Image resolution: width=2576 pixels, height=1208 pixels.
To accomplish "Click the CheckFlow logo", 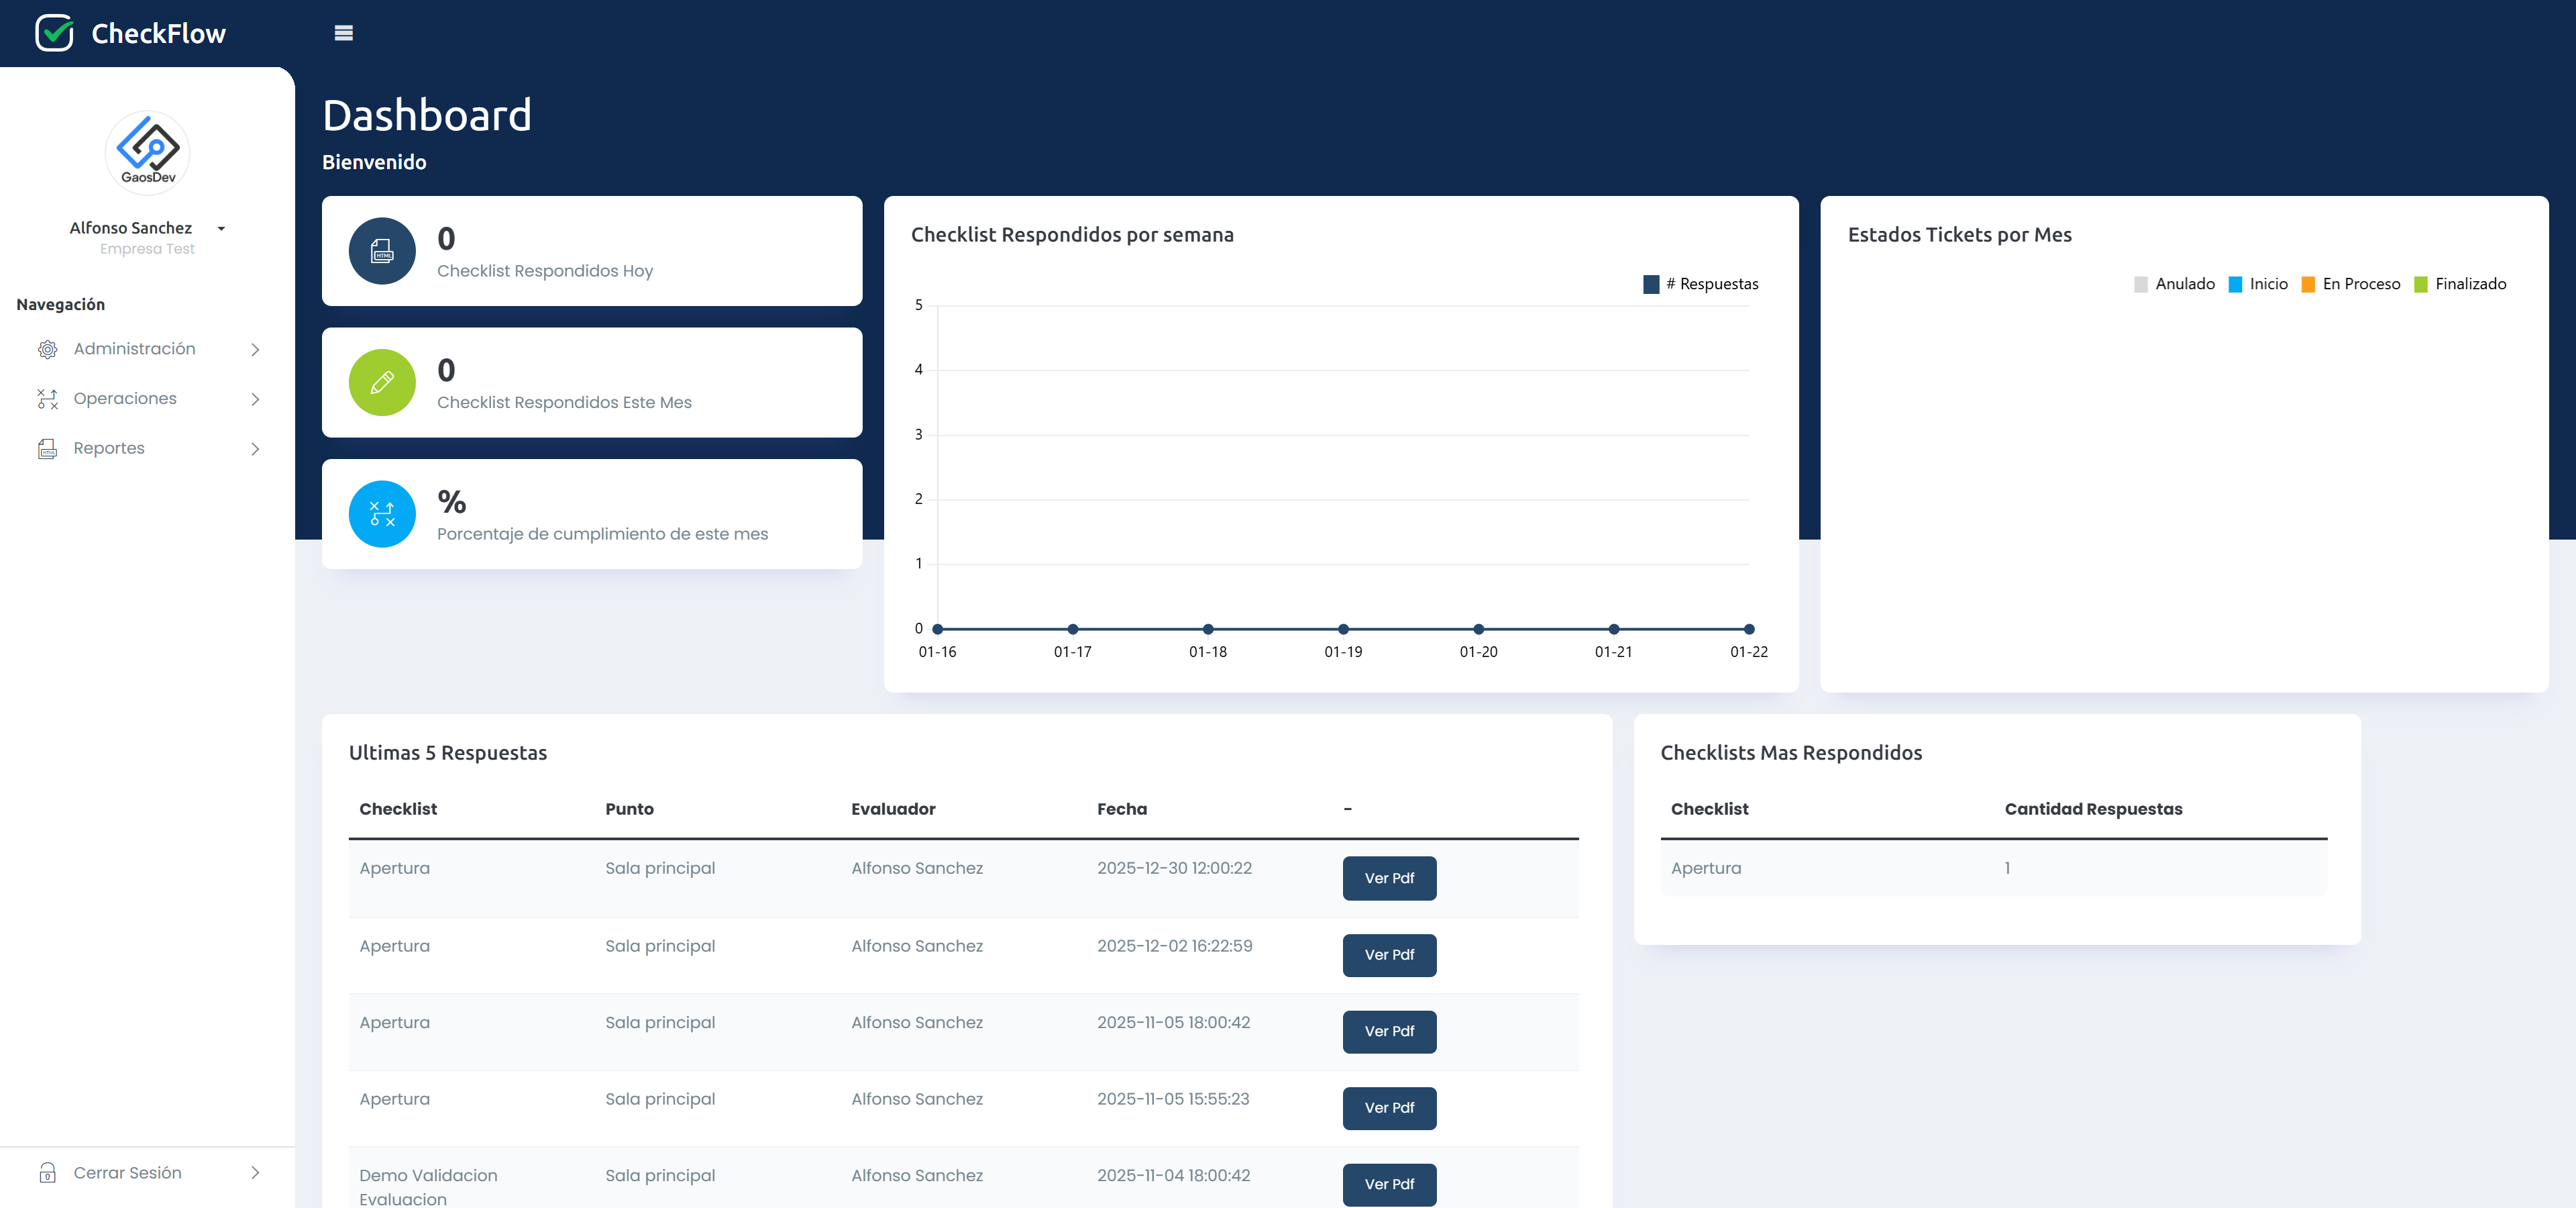I will (131, 32).
